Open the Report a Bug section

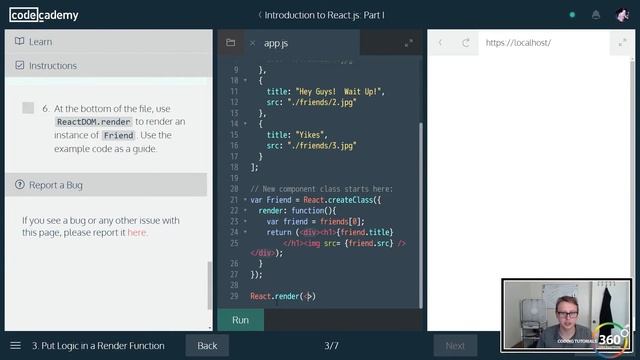click(x=106, y=184)
